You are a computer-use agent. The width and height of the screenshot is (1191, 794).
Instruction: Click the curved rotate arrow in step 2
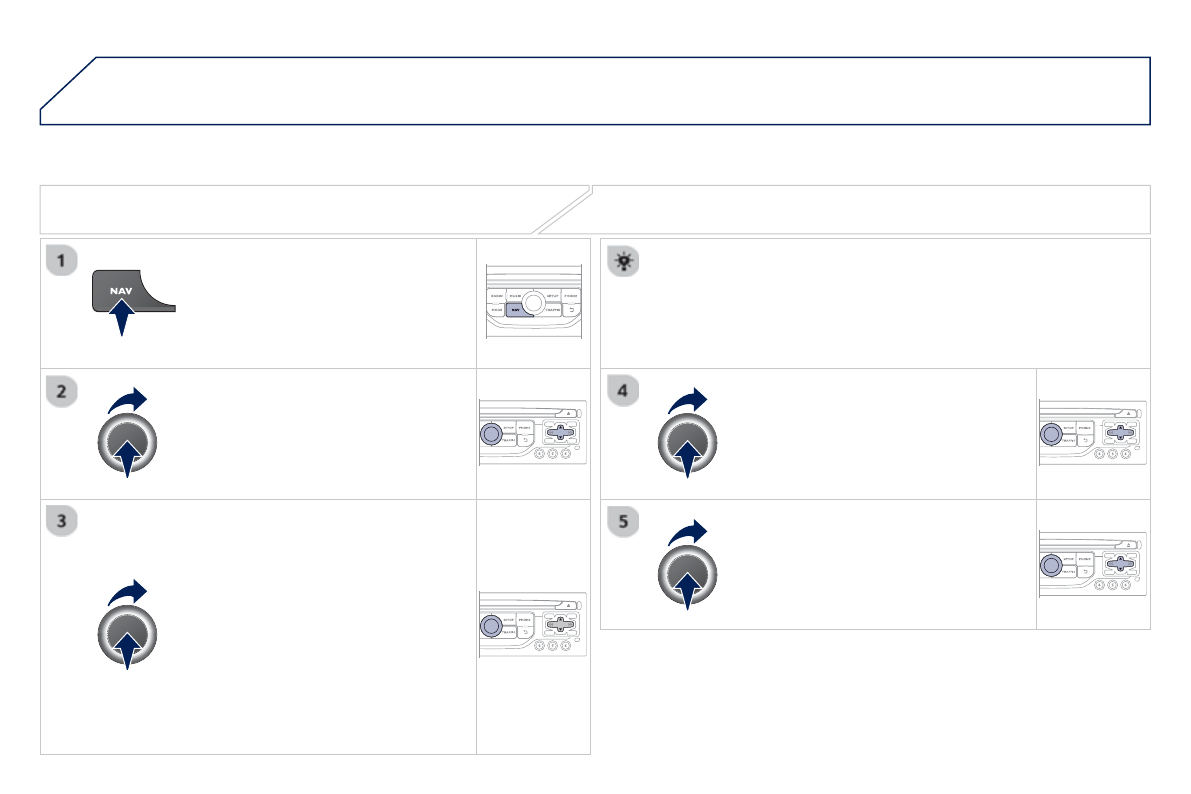[x=128, y=401]
